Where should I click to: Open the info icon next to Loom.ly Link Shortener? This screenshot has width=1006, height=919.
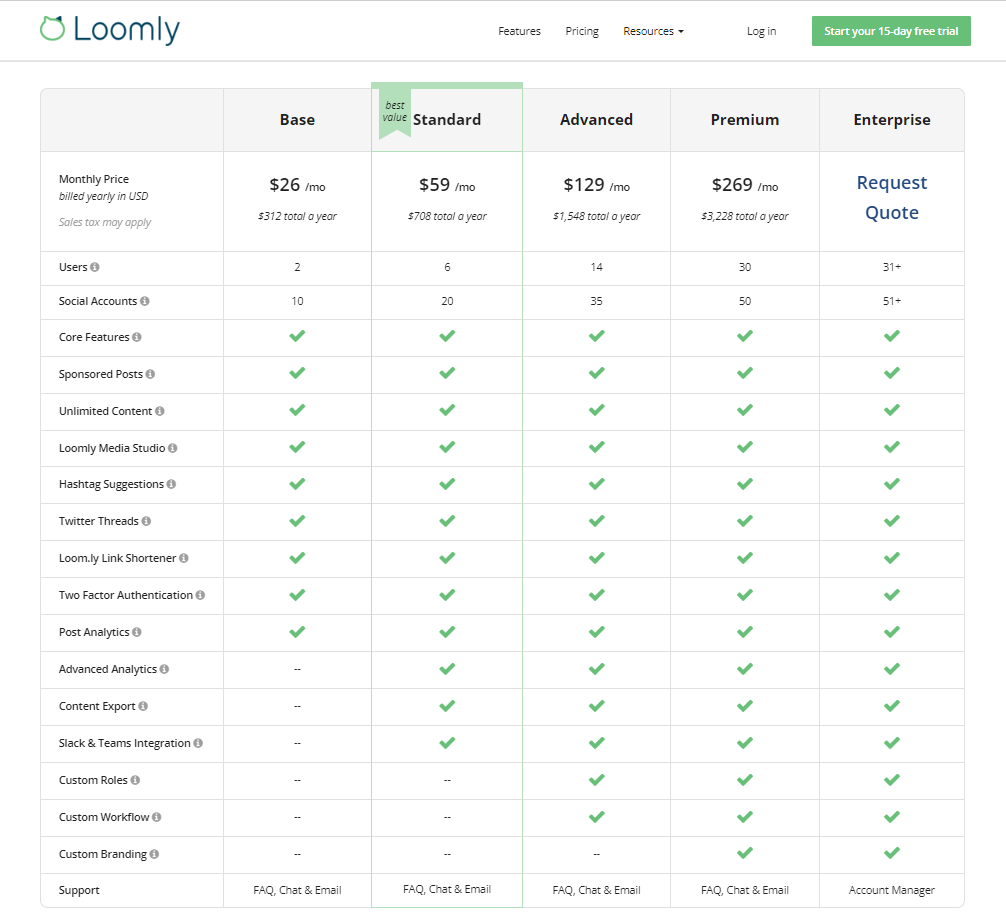tap(184, 558)
